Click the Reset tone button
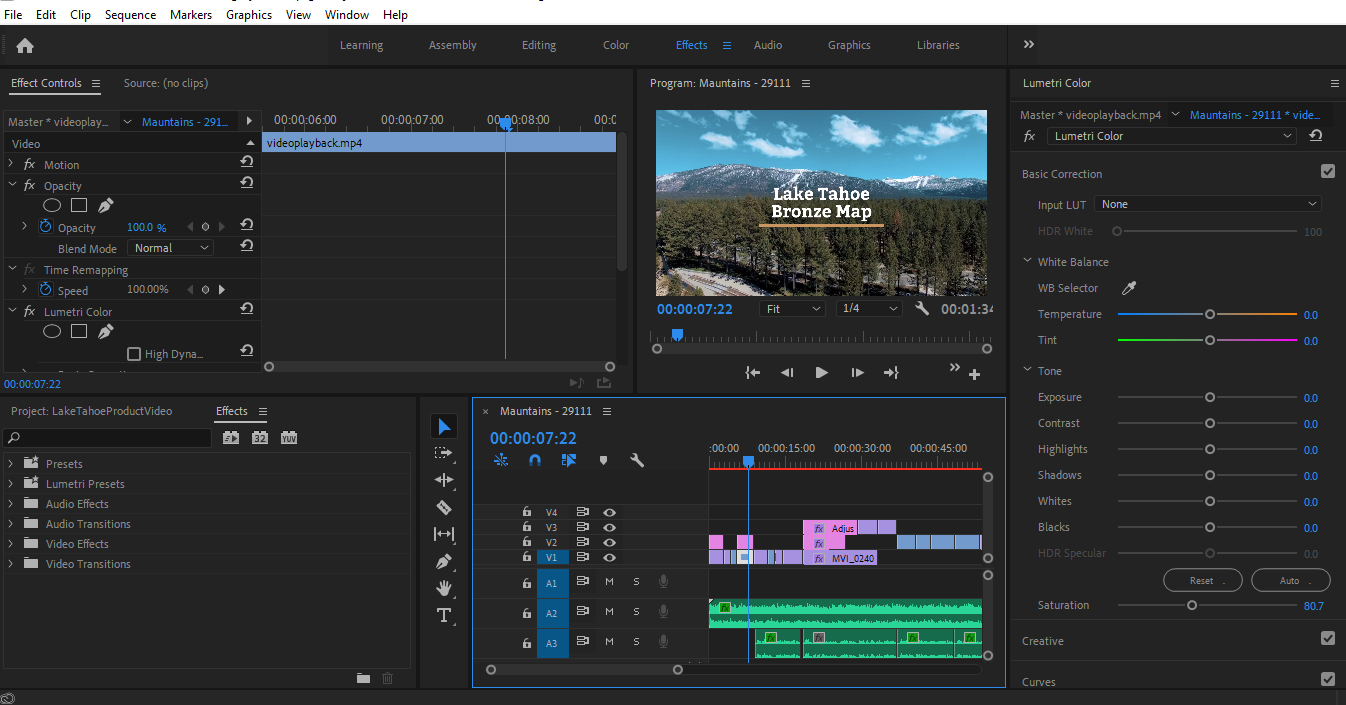This screenshot has height=705, width=1346. [1203, 581]
